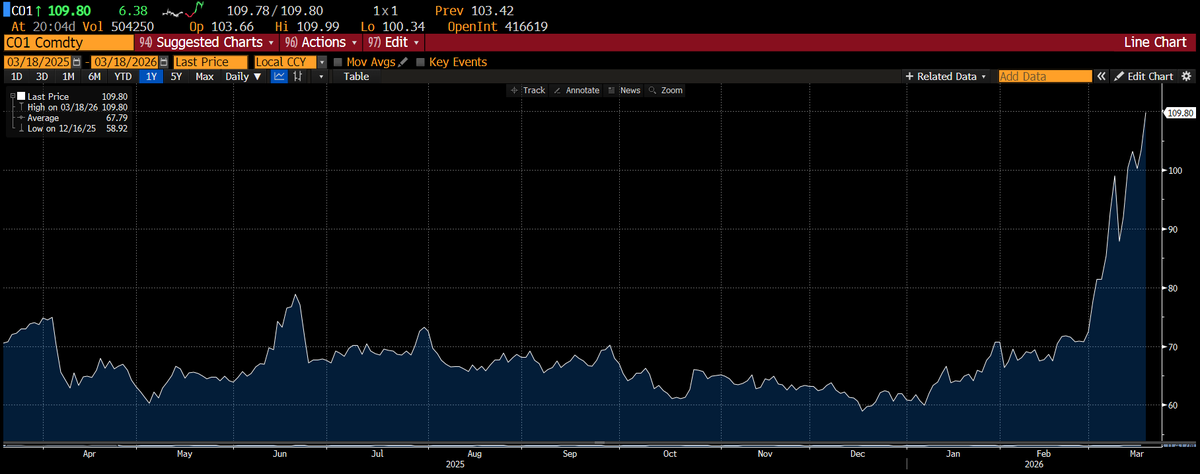Image resolution: width=1200 pixels, height=474 pixels.
Task: Show News on the chart
Action: (624, 90)
